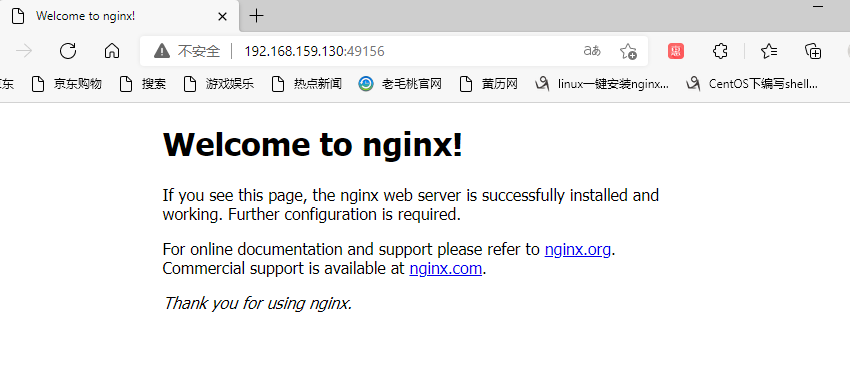
Task: Click the Thank you for using nginx. text
Action: [x=257, y=303]
